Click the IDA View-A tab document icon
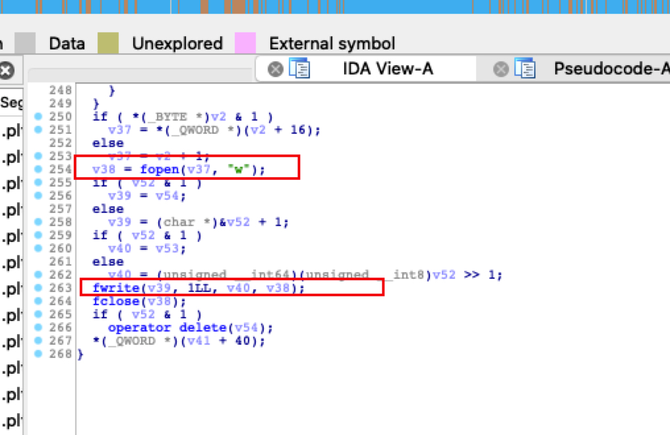The image size is (670, 435). coord(301,69)
